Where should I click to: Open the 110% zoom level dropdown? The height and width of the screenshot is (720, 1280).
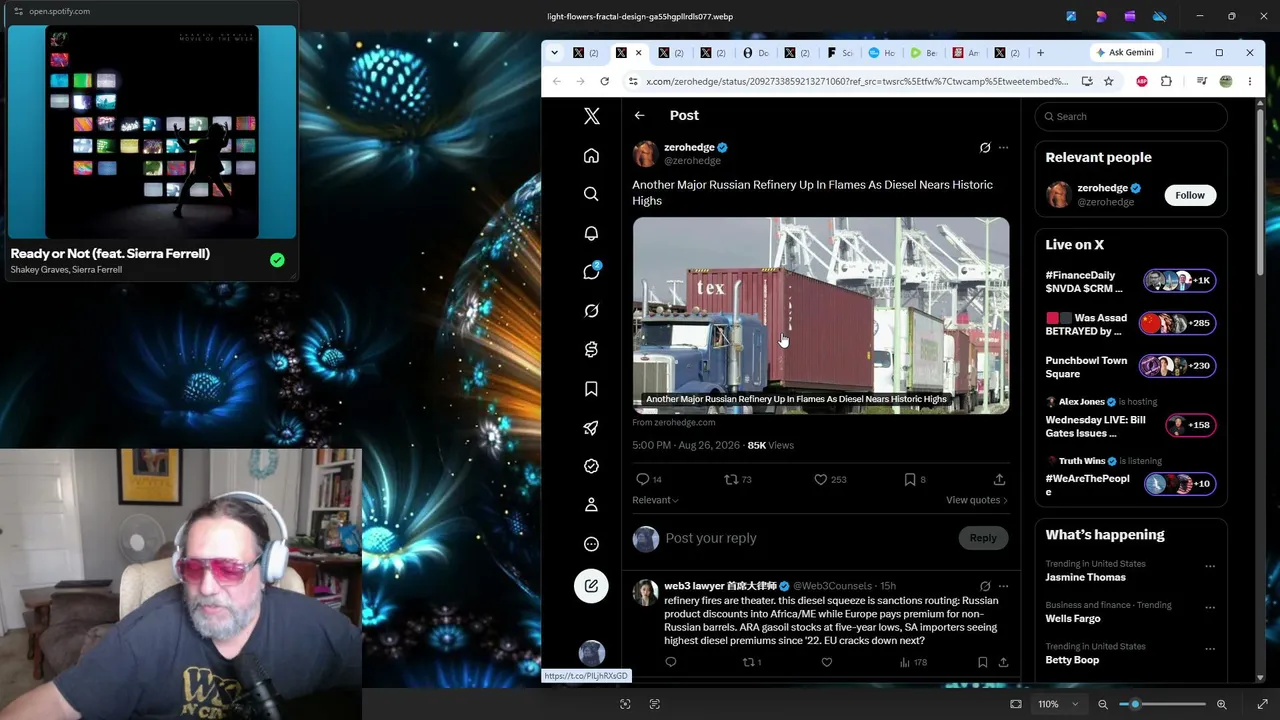coord(1058,704)
